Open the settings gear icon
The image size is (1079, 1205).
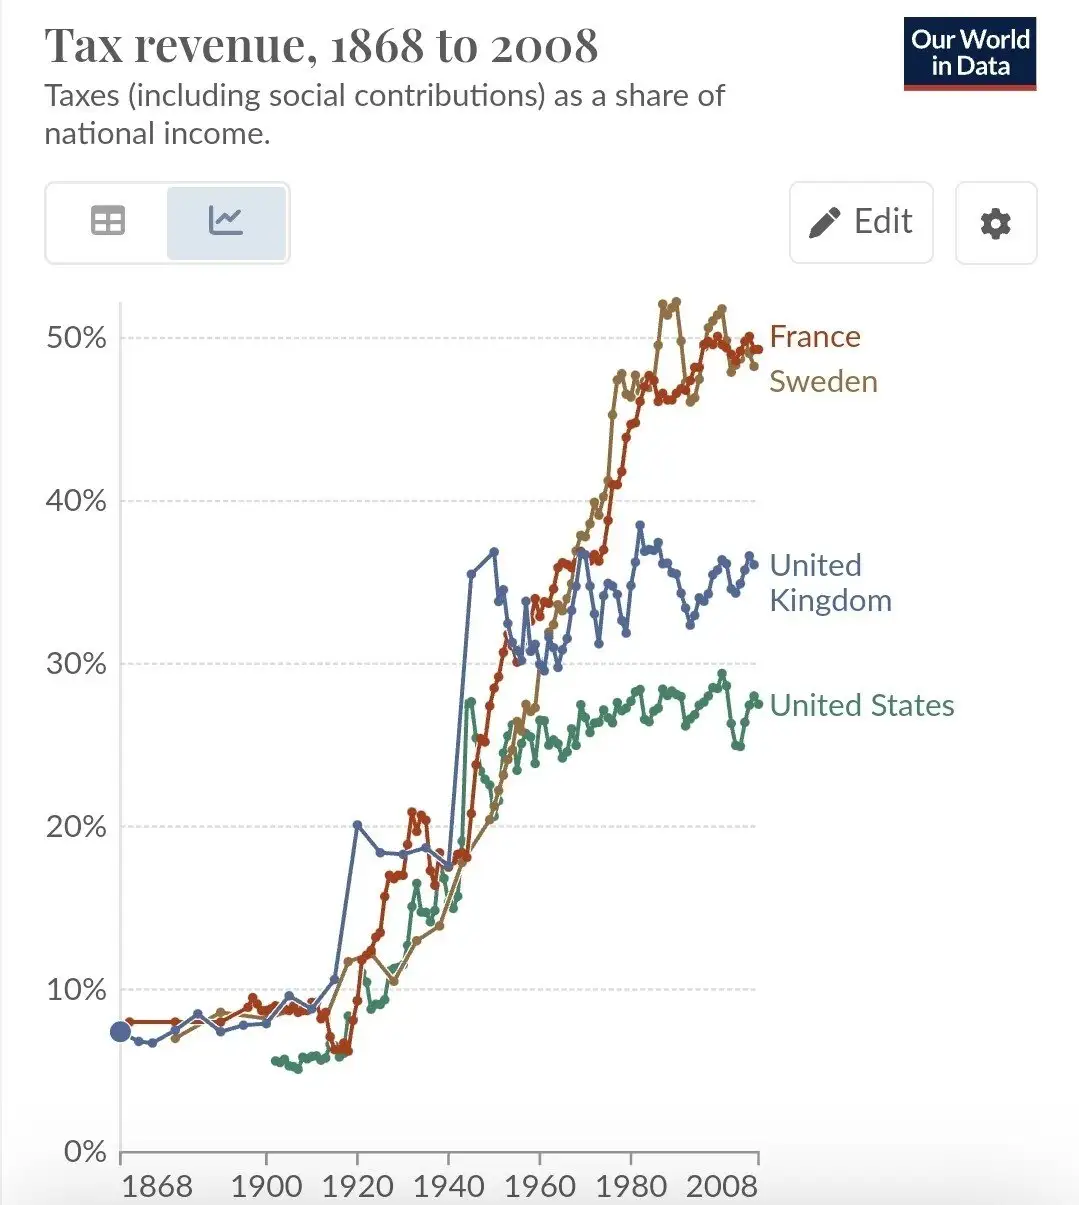pos(995,223)
